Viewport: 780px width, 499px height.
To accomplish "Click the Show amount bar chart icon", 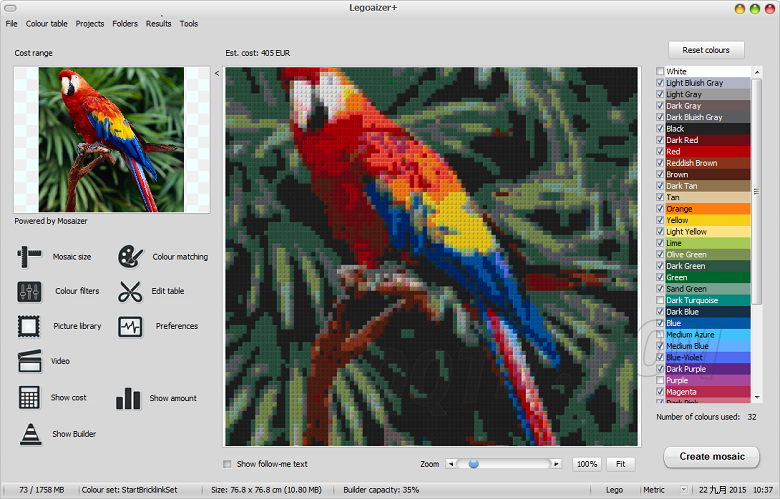I will (128, 398).
